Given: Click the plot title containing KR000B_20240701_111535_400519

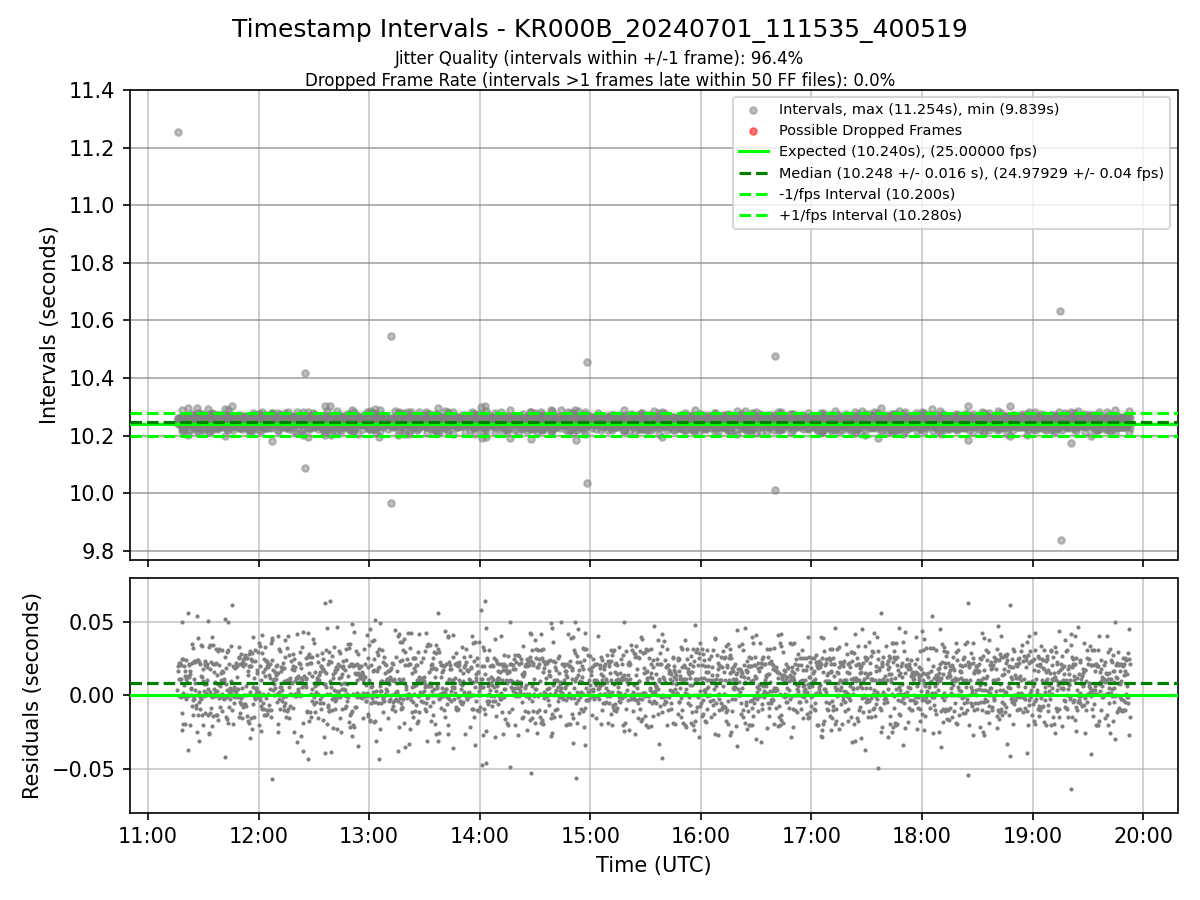Looking at the screenshot, I should coord(600,29).
